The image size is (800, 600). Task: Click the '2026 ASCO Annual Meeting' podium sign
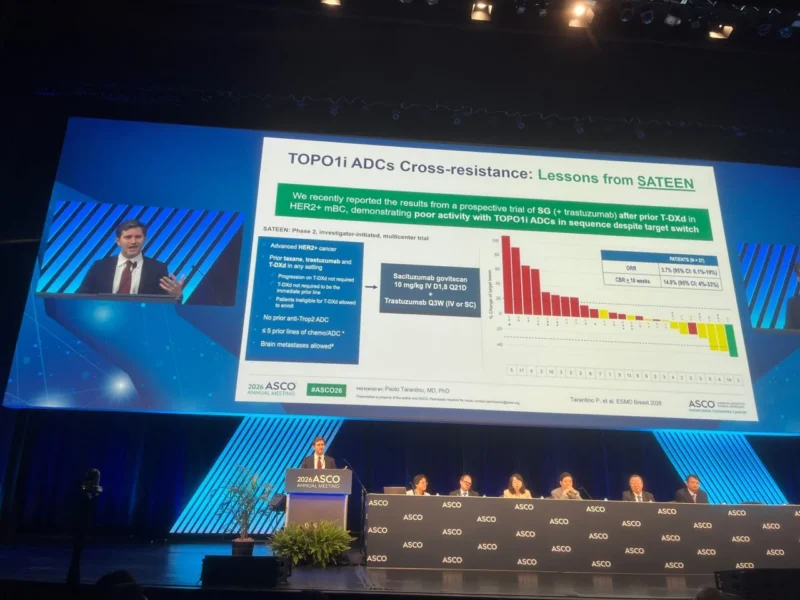click(318, 482)
